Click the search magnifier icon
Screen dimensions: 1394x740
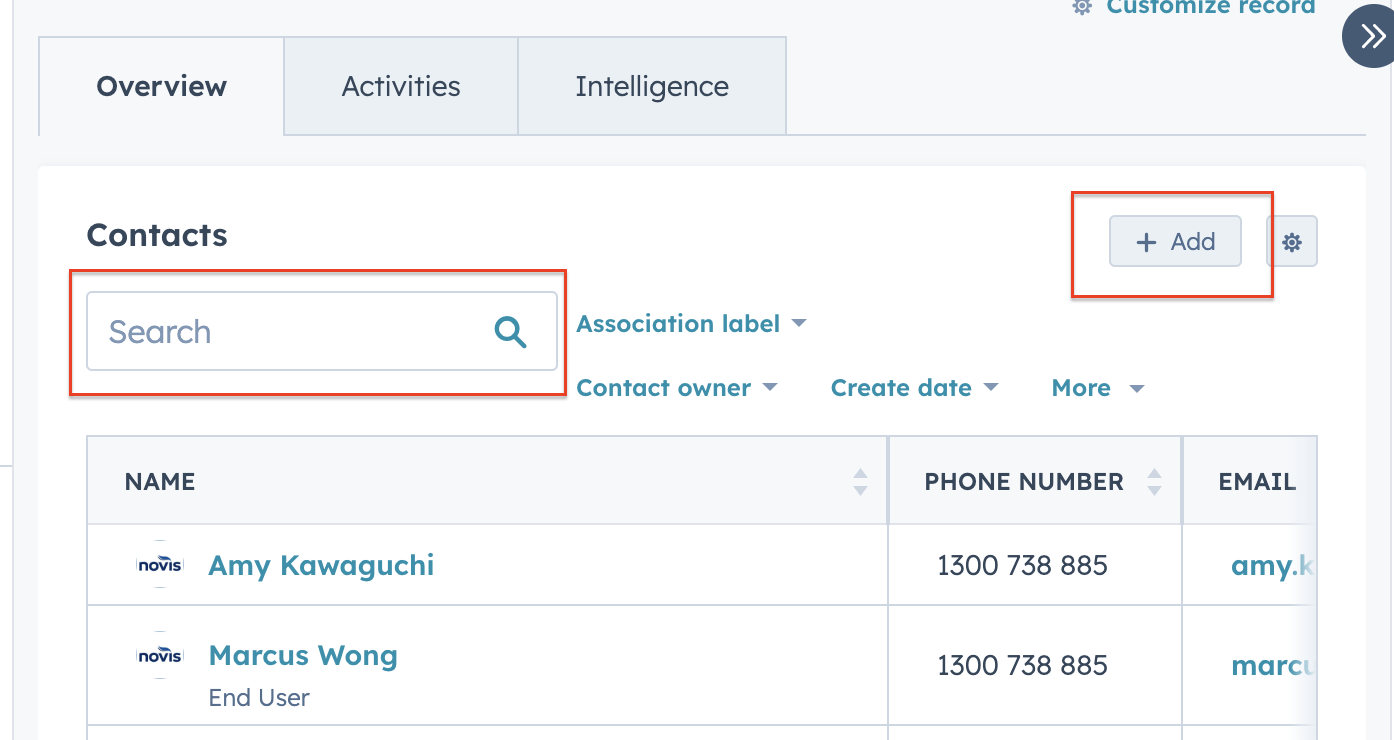(x=510, y=332)
